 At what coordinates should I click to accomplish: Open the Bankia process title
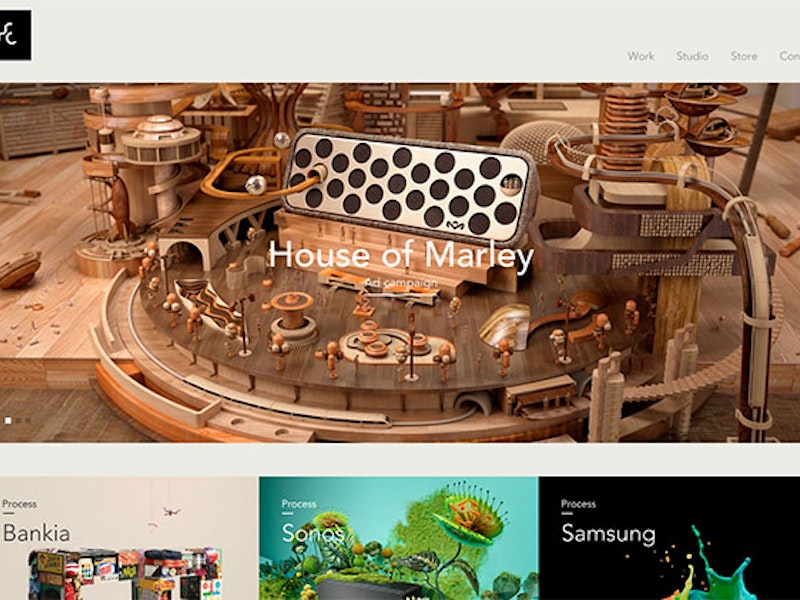(36, 534)
